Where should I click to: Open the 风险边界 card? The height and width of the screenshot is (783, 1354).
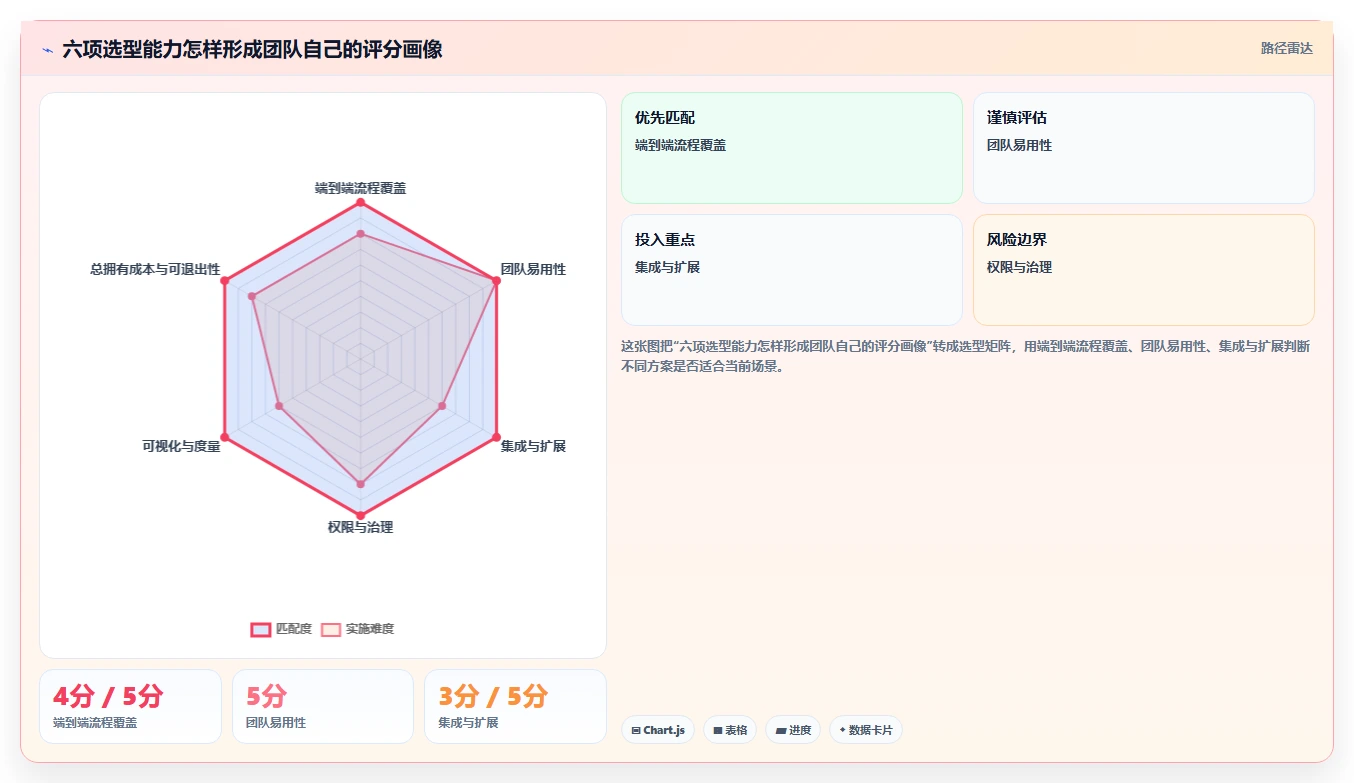(x=1143, y=270)
